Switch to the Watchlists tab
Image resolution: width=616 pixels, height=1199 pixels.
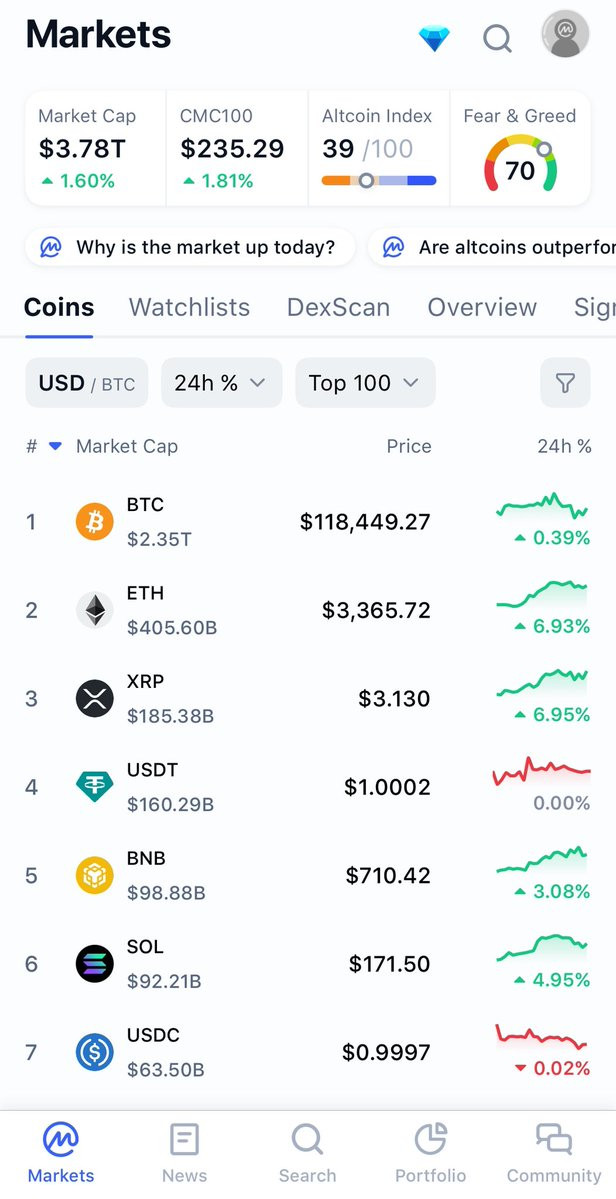[x=190, y=307]
